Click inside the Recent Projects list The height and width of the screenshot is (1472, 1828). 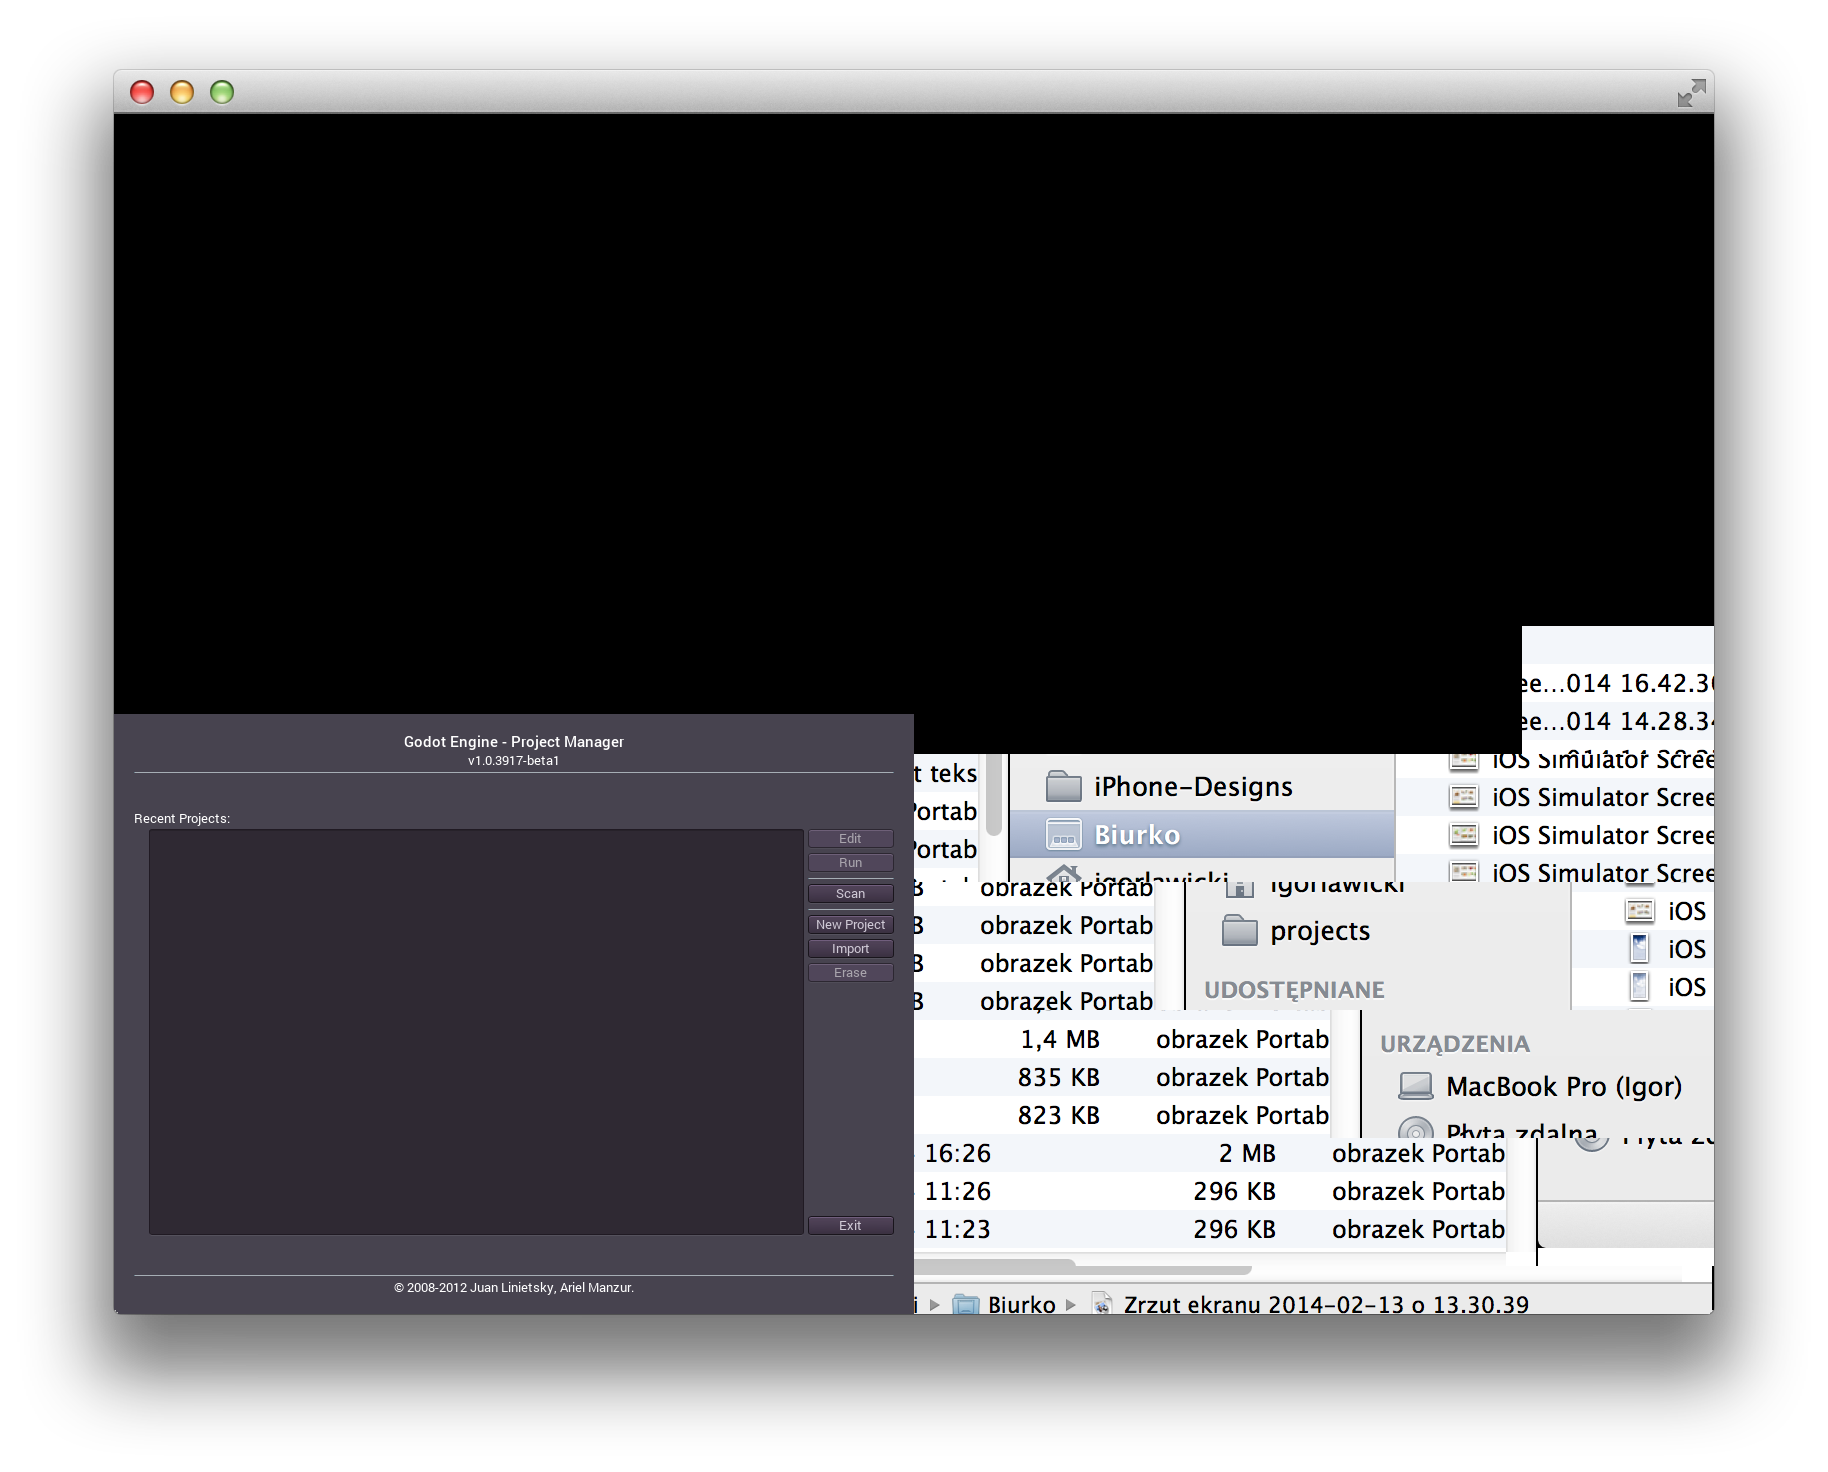(x=476, y=1031)
